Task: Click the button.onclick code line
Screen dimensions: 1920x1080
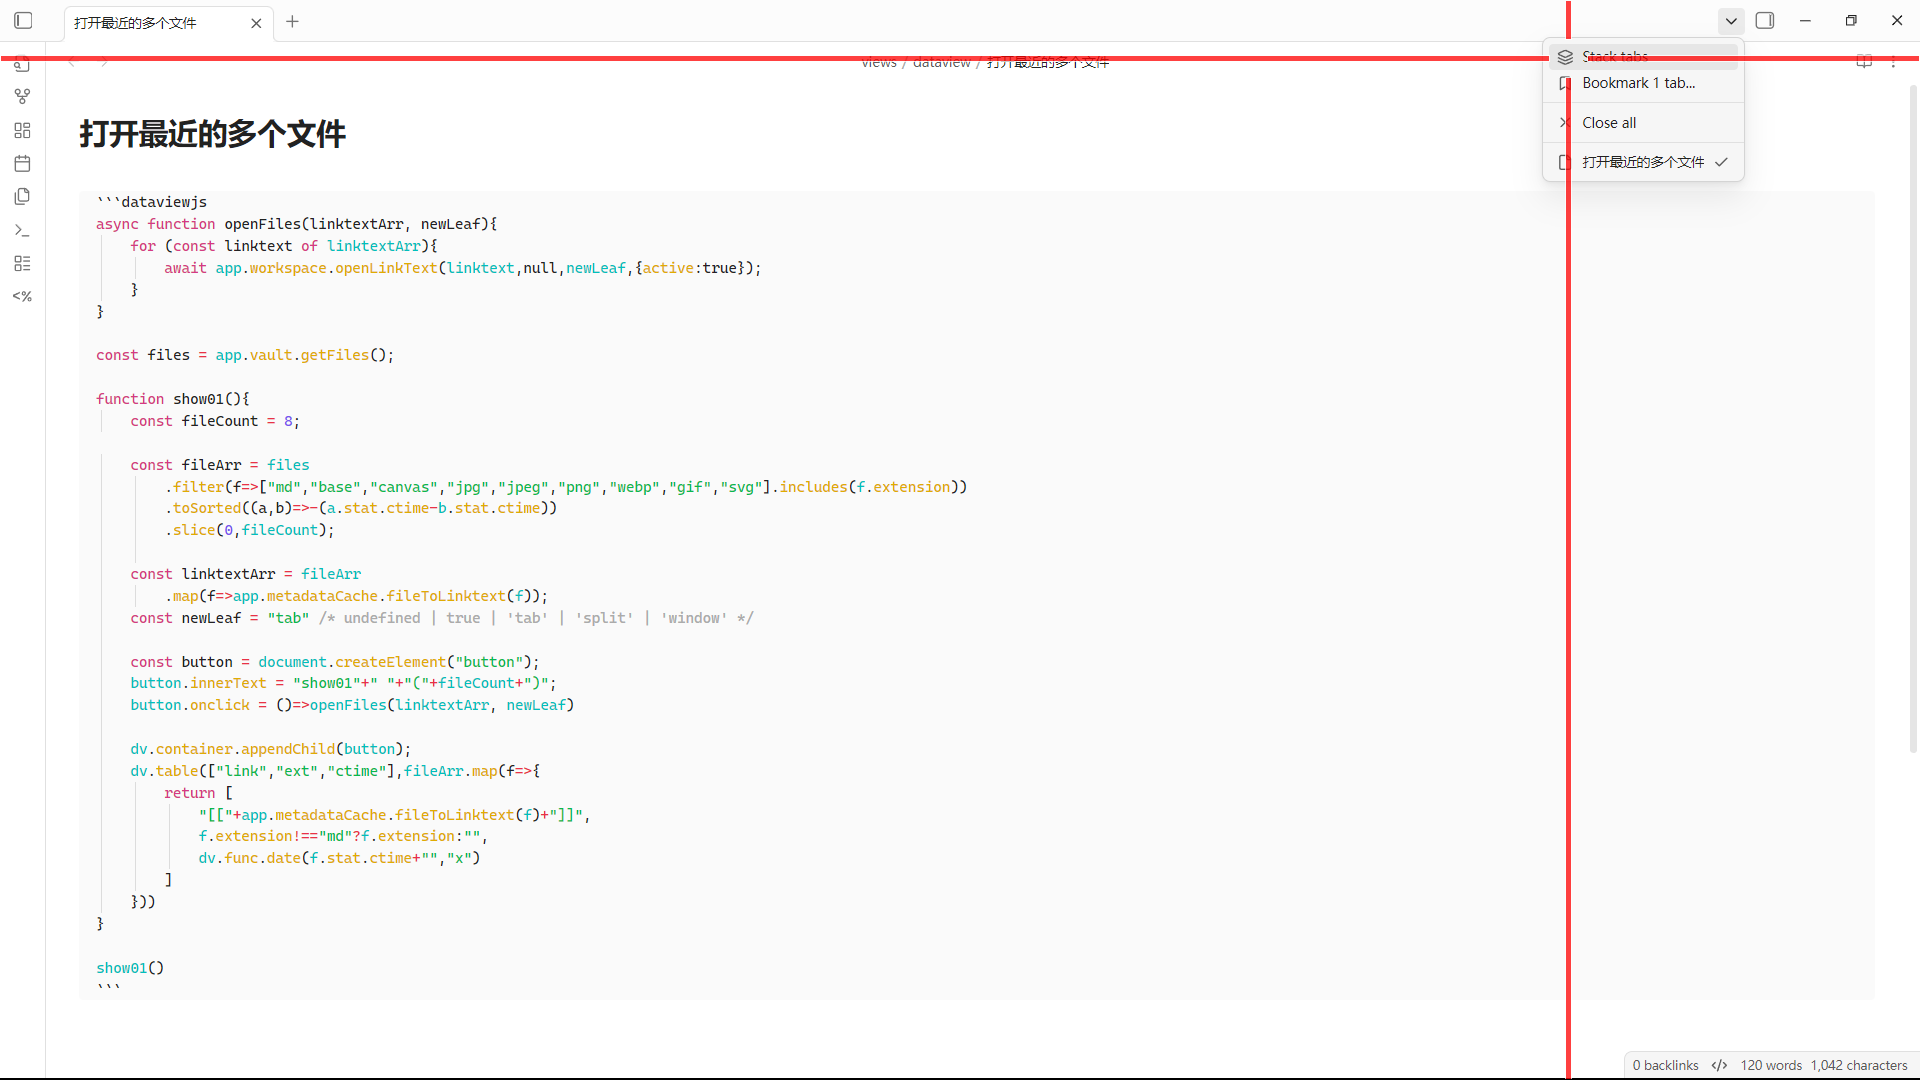Action: pos(352,705)
